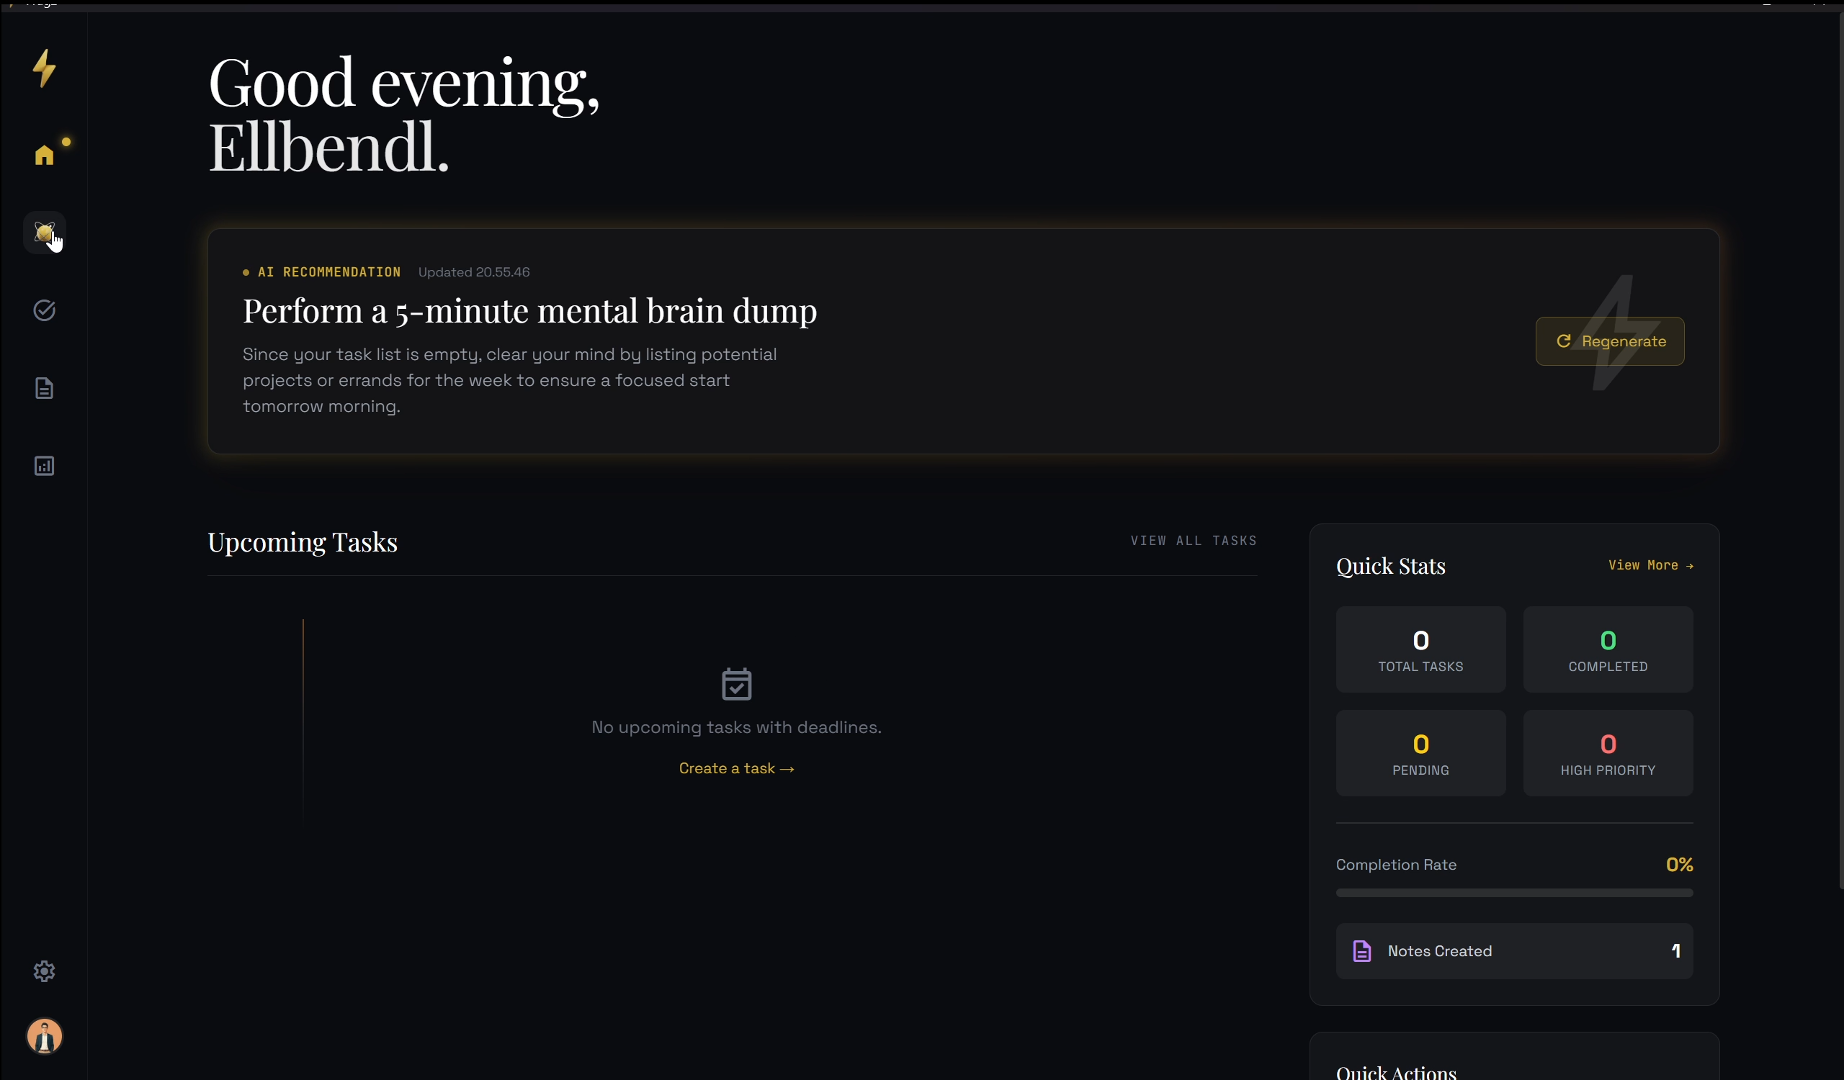
Task: Click the AI RECOMMENDATION label
Action: [329, 272]
